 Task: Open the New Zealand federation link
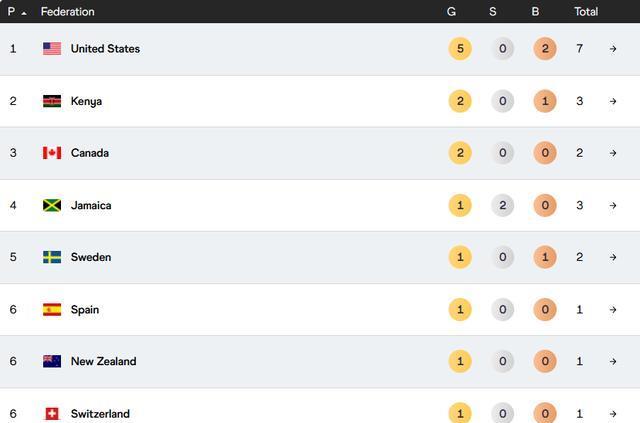click(103, 362)
